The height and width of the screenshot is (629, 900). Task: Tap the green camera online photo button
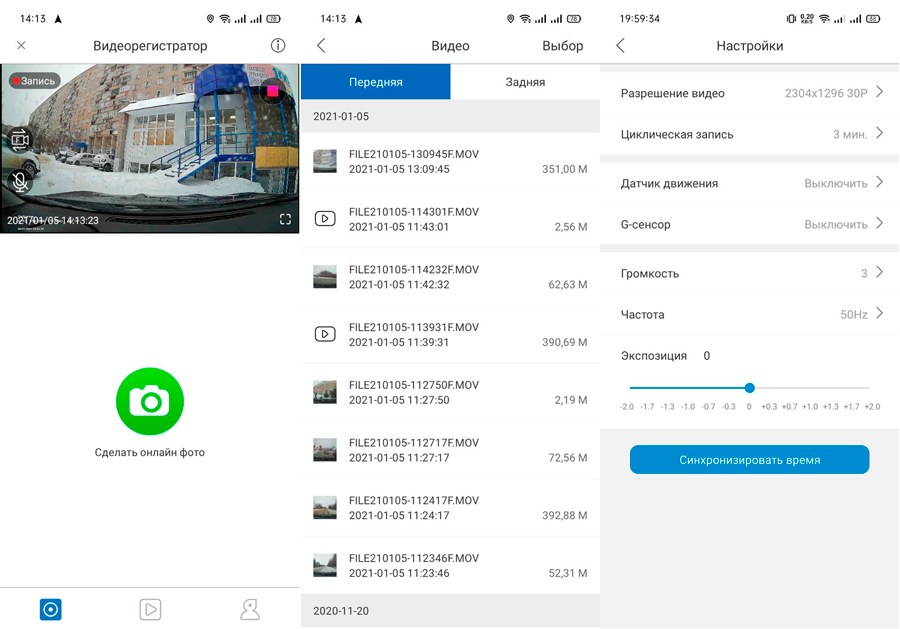tap(150, 401)
